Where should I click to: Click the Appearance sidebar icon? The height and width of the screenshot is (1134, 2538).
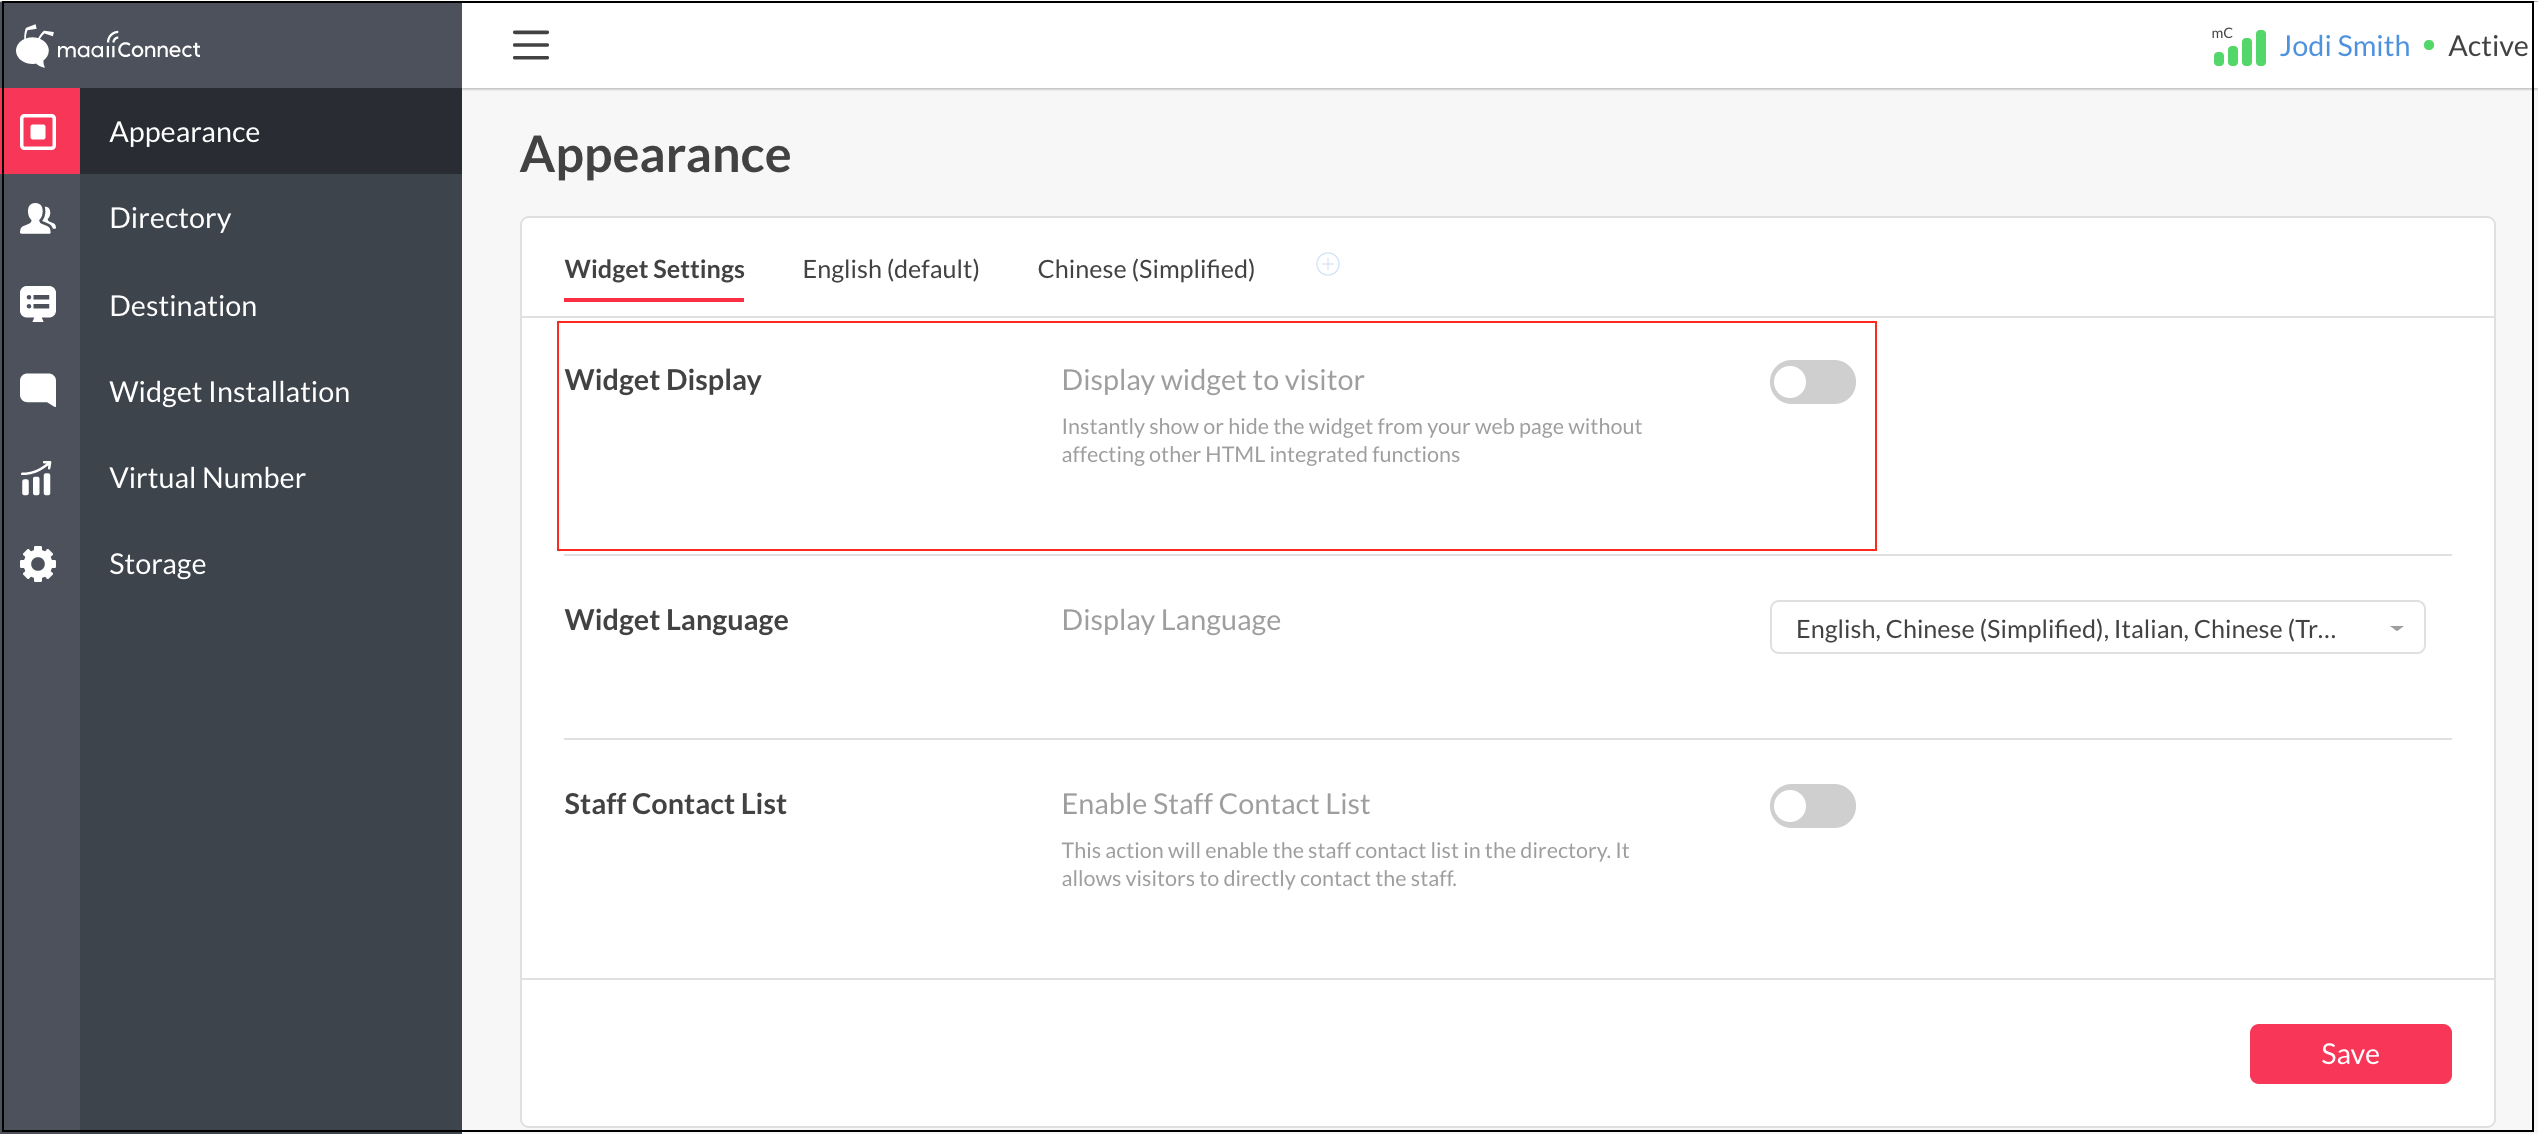tap(39, 132)
